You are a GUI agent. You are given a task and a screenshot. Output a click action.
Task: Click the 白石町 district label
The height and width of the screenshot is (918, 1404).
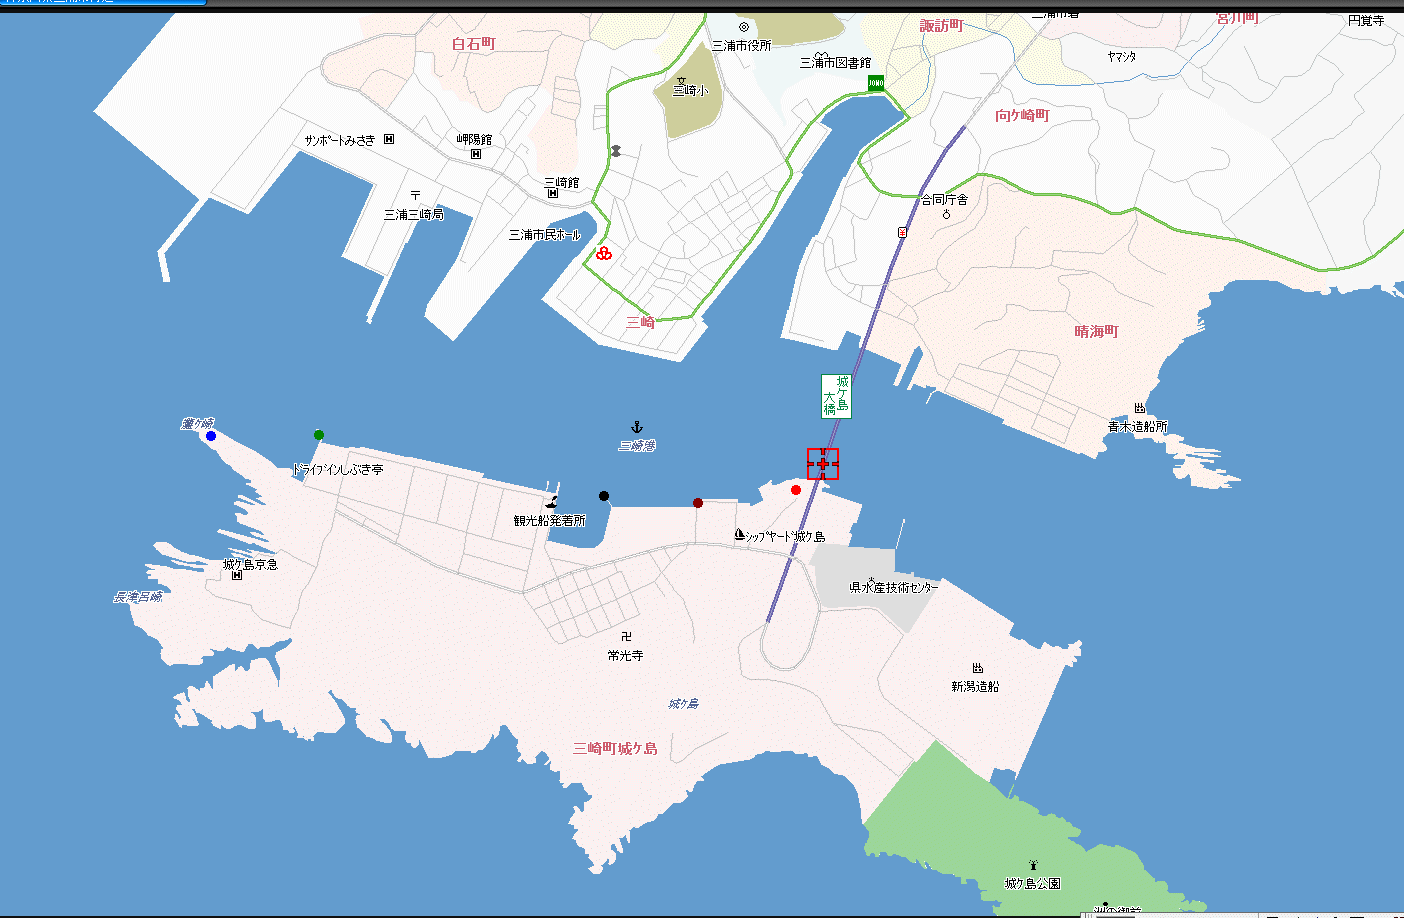click(473, 43)
